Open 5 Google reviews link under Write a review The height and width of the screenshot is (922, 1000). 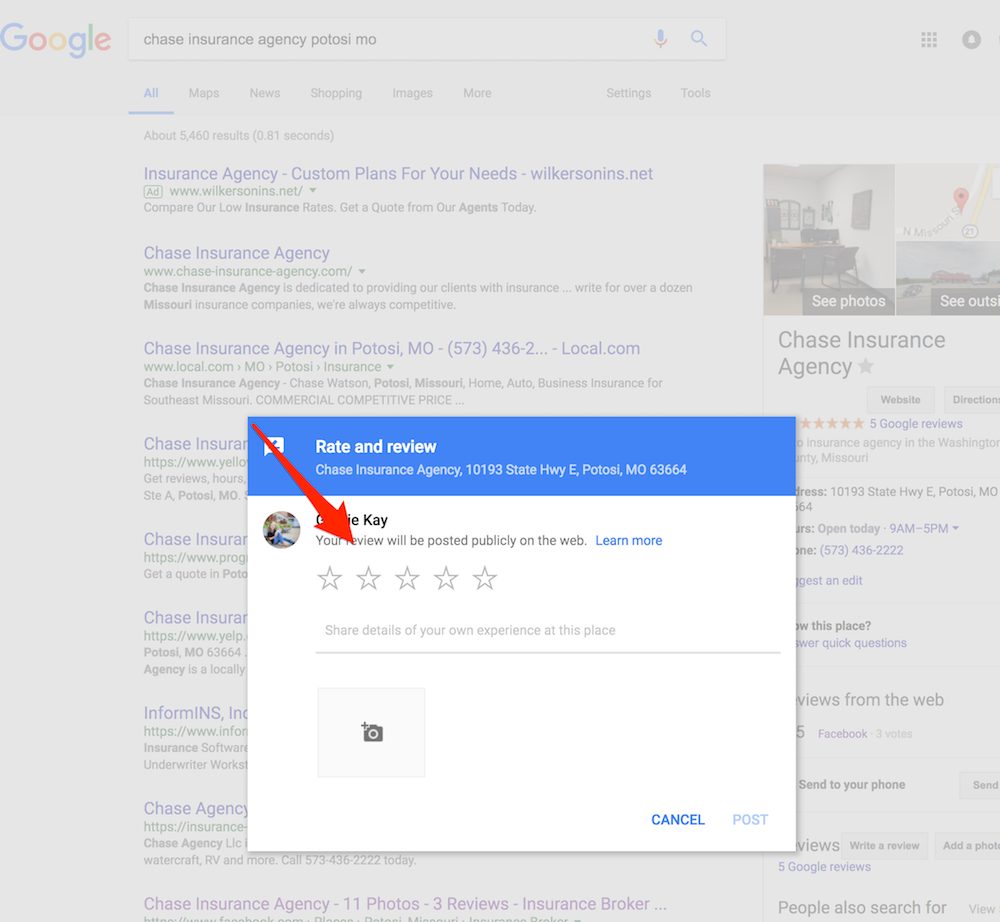pyautogui.click(x=824, y=867)
